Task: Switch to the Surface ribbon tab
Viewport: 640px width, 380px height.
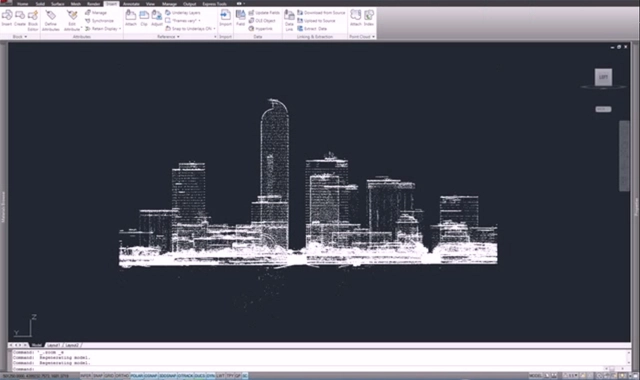Action: (x=58, y=4)
